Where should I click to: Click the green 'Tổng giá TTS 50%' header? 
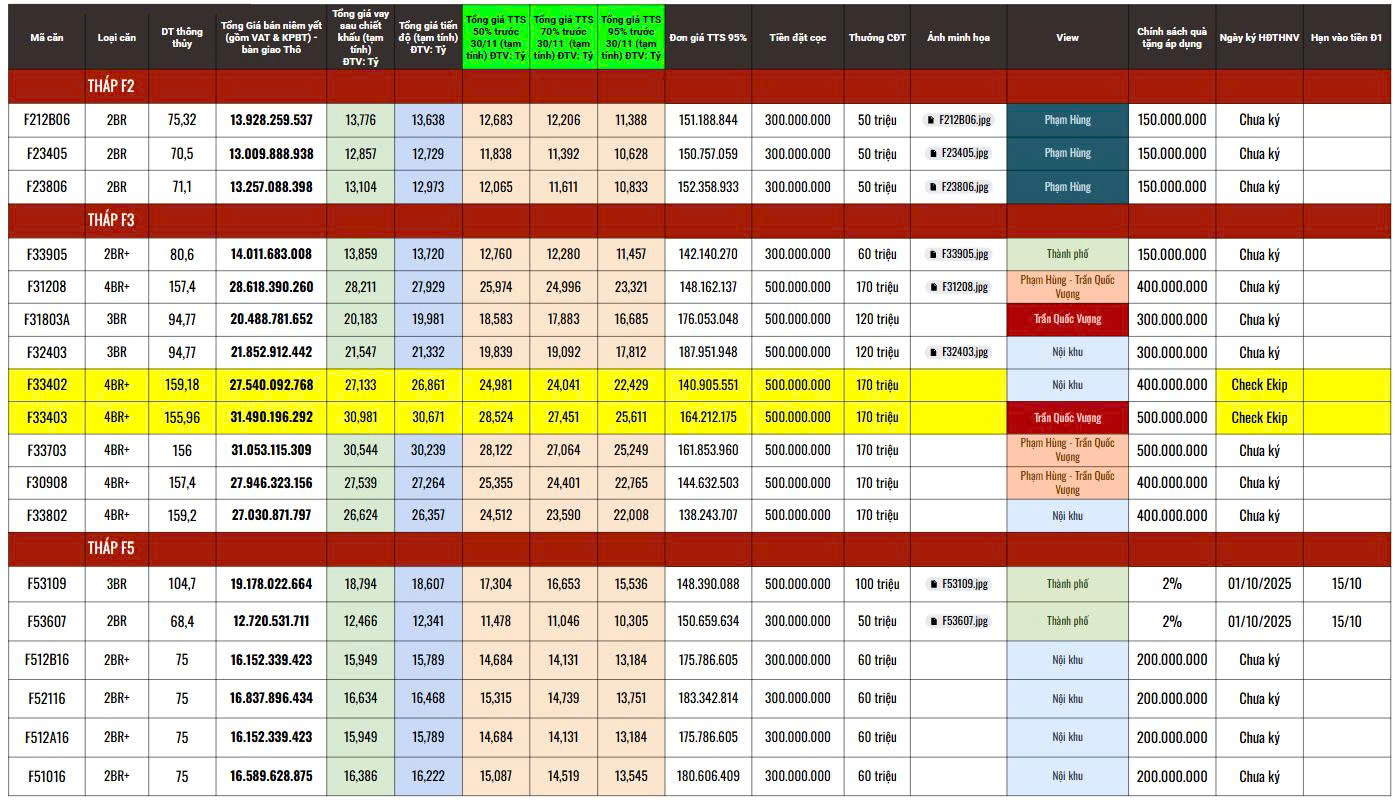click(x=495, y=38)
